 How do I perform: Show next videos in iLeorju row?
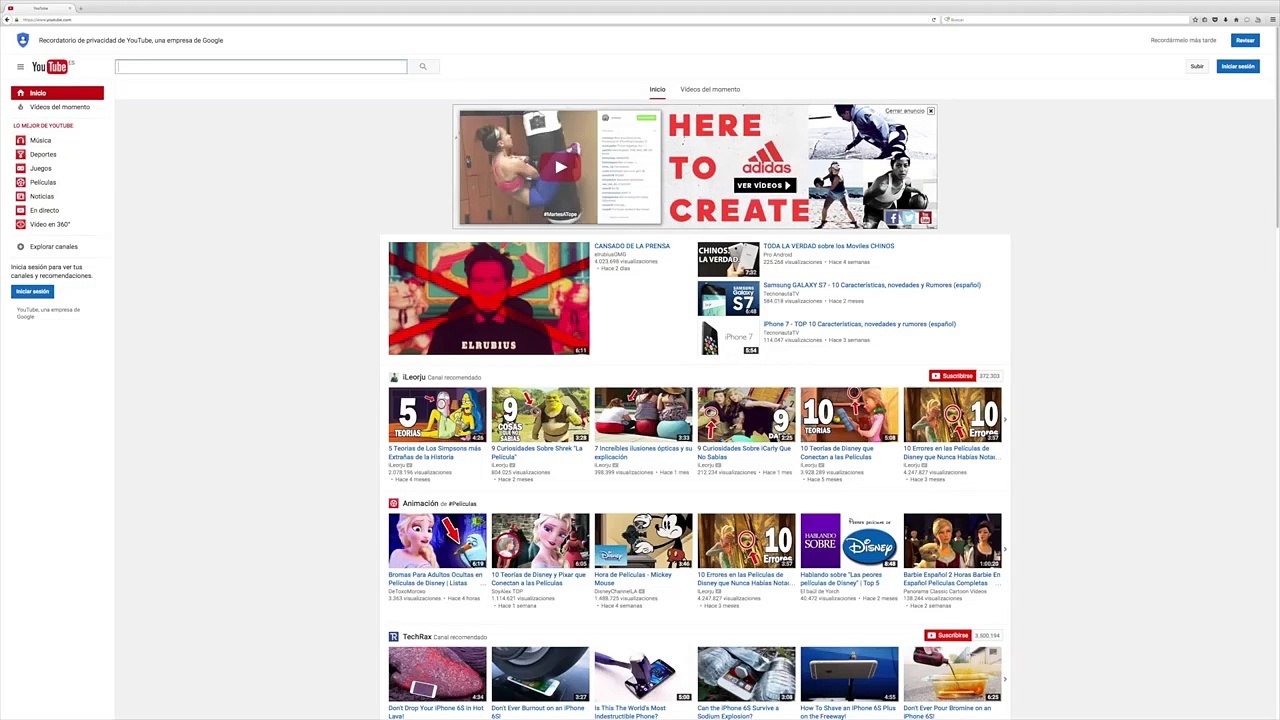[1005, 420]
